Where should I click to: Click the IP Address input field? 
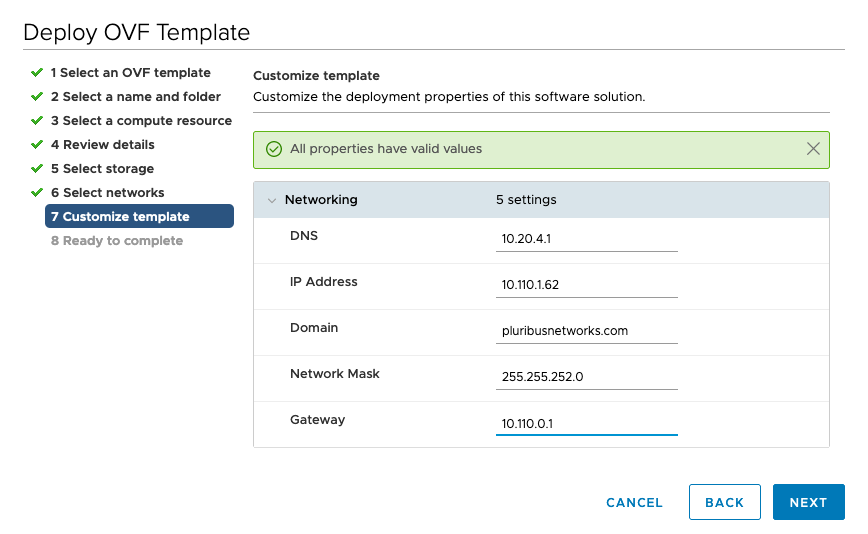pos(587,285)
